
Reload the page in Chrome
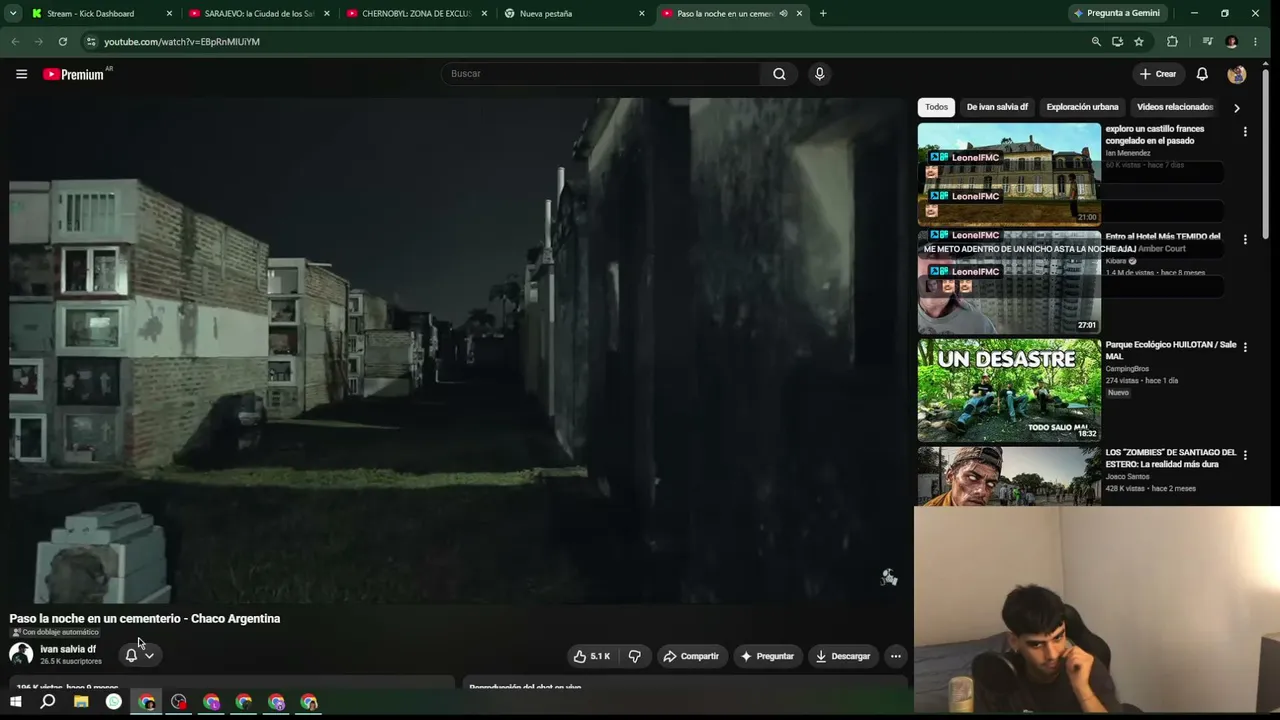click(62, 42)
